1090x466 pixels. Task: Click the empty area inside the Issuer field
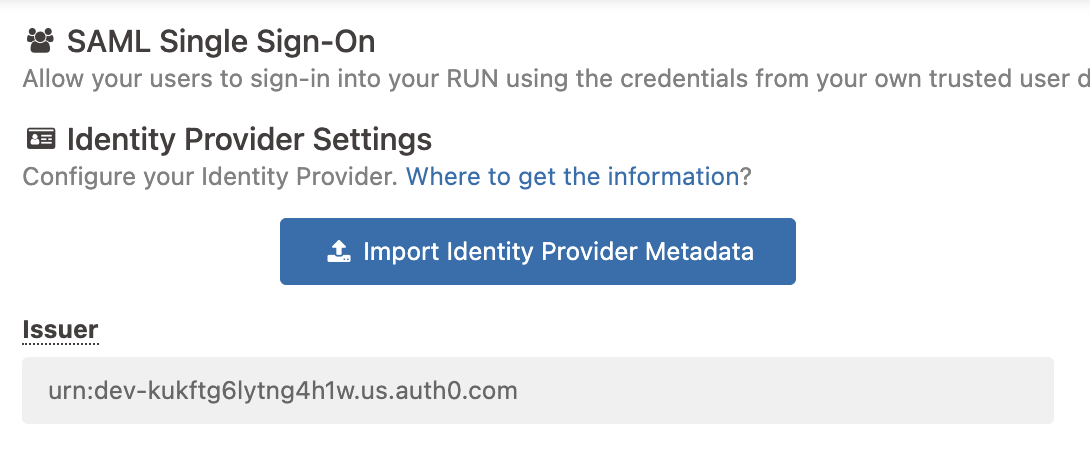click(800, 390)
